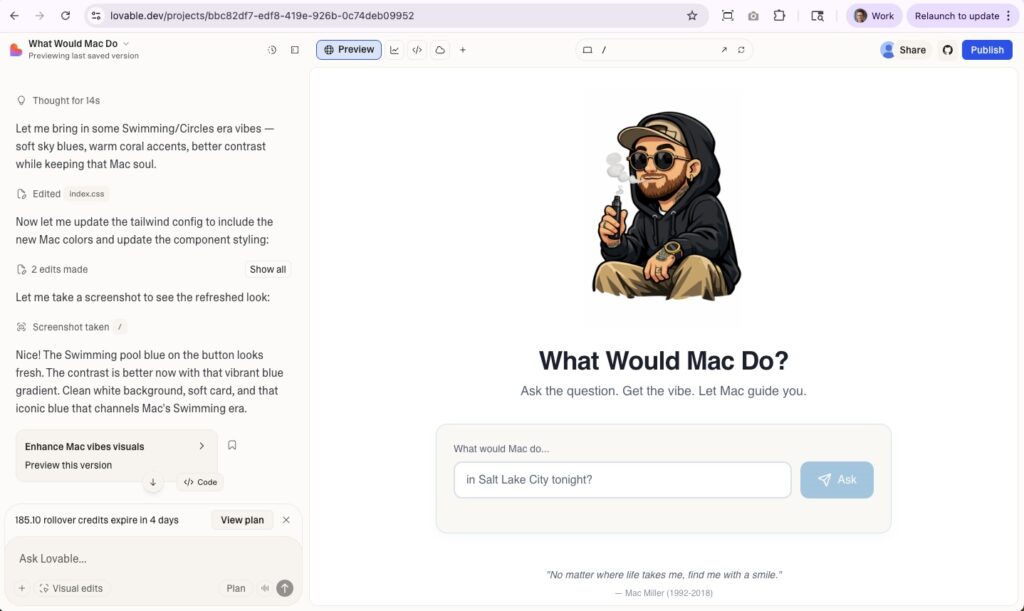The height and width of the screenshot is (611, 1024).
Task: Select the Preview tab
Action: click(348, 50)
